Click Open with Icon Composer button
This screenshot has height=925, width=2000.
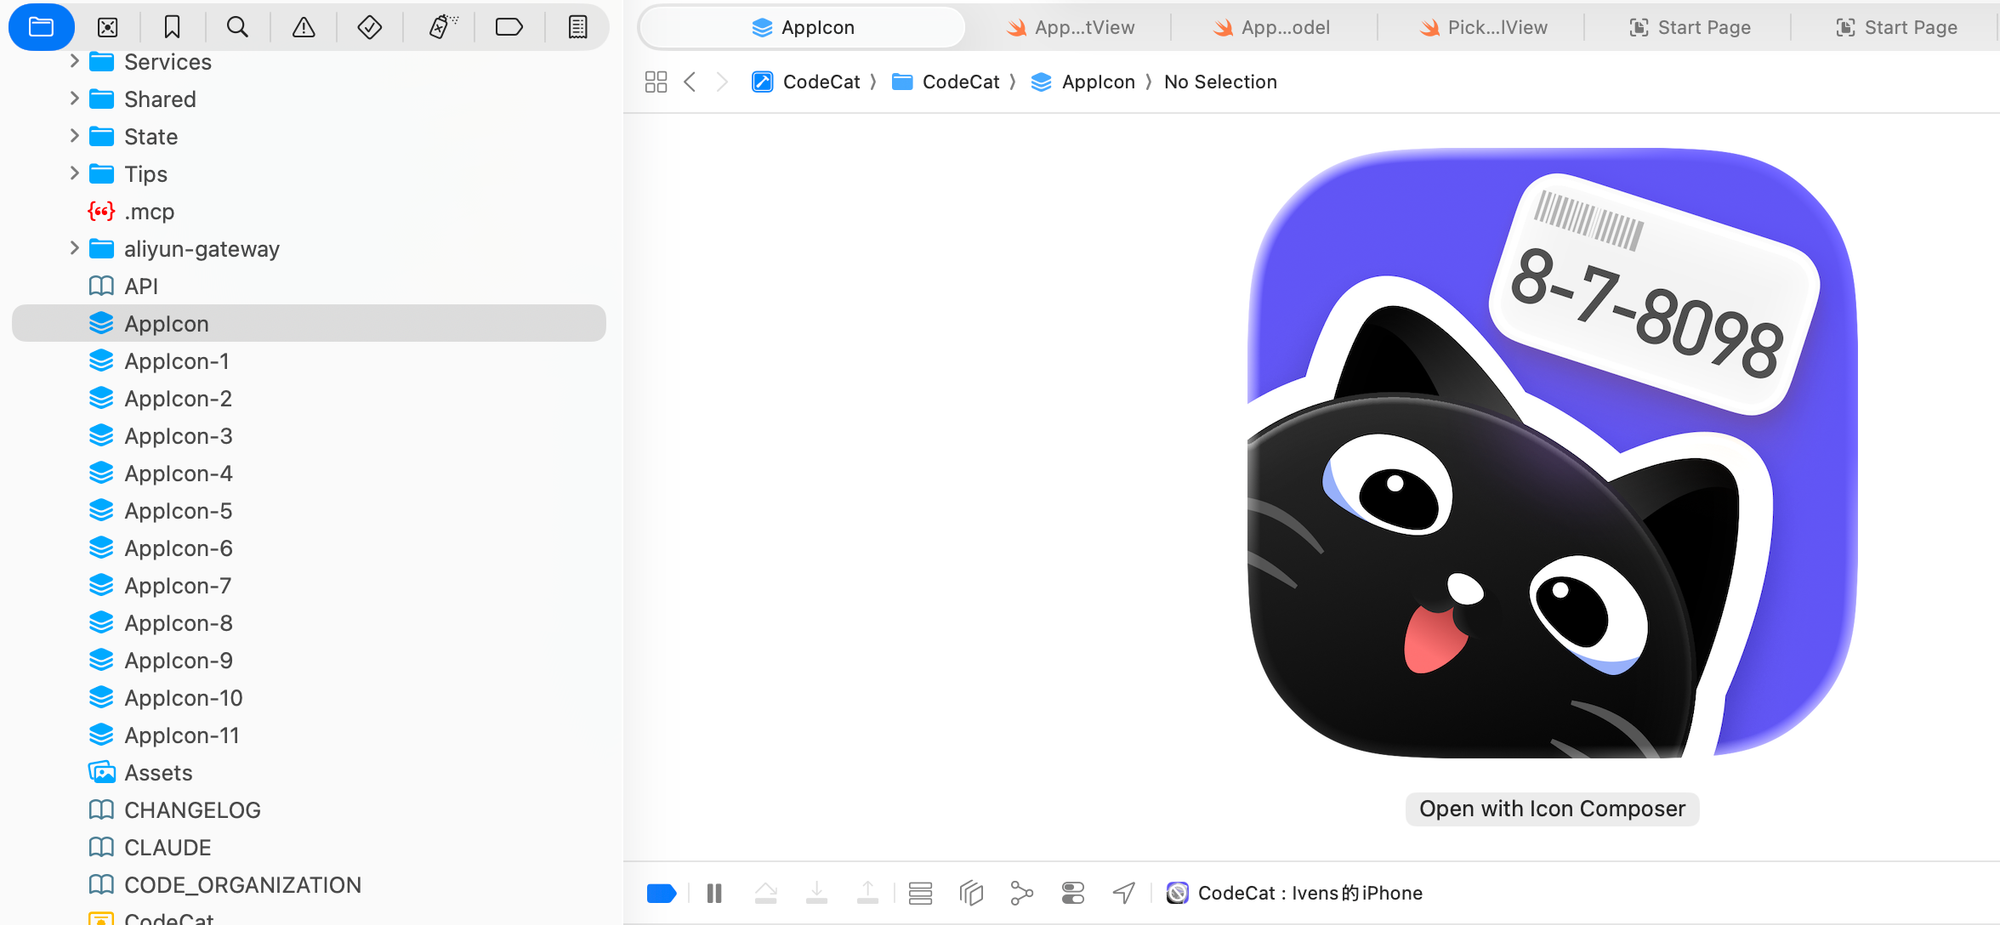click(x=1552, y=809)
